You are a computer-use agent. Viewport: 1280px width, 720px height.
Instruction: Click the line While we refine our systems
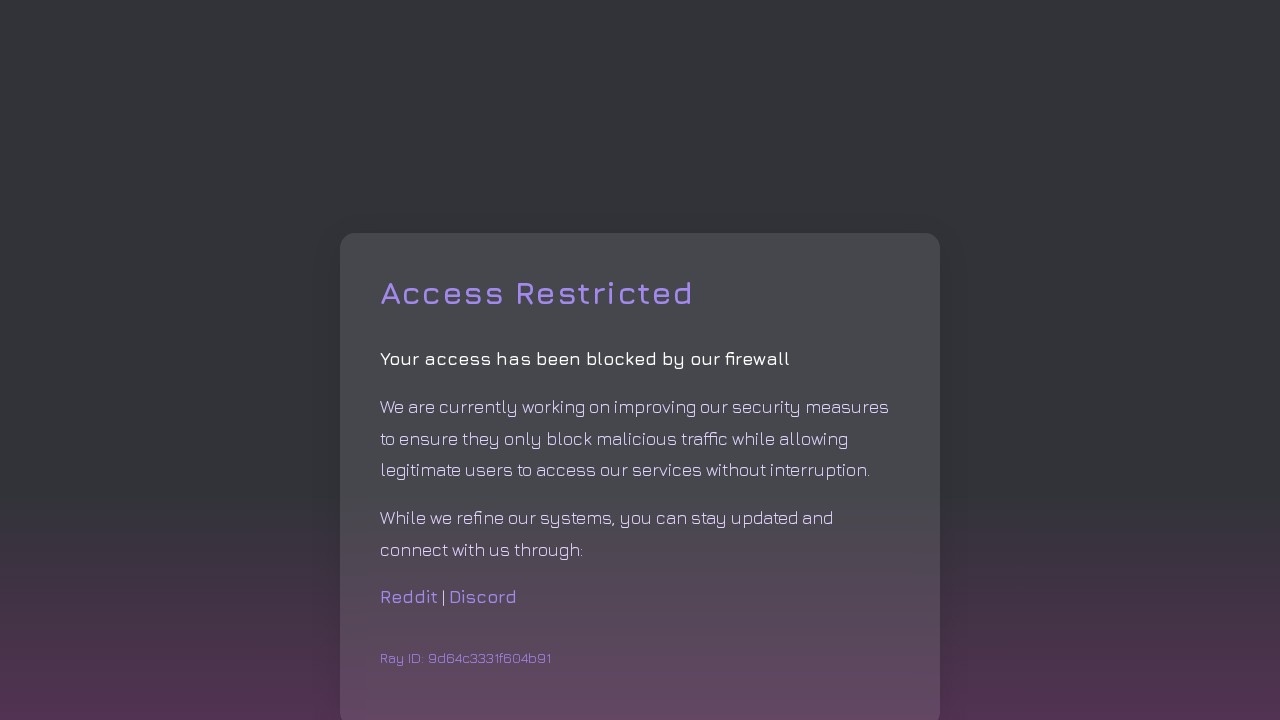pyautogui.click(x=606, y=518)
